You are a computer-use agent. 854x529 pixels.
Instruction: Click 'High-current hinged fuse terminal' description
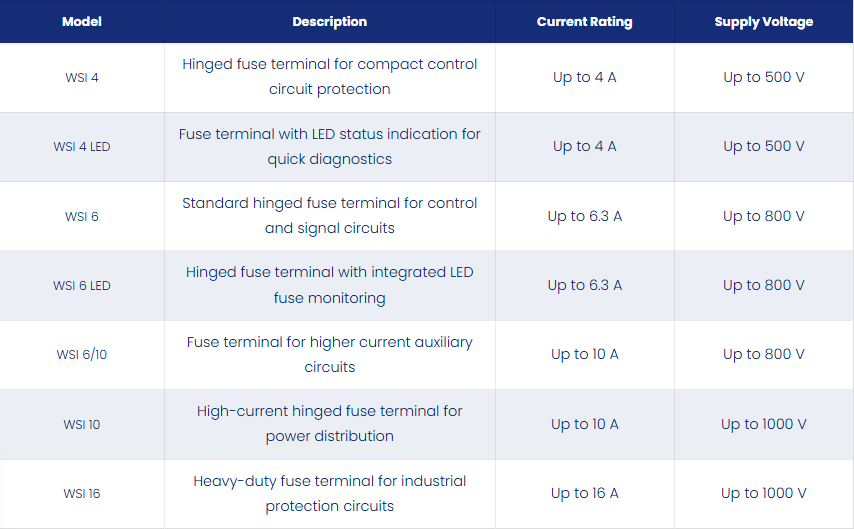tap(330, 424)
